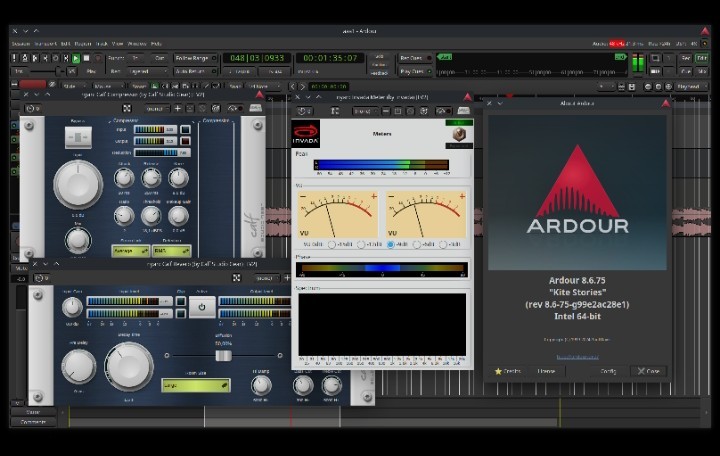Open the Slide edit mode dropdown
Screen dimensions: 720x456
(x=76, y=86)
